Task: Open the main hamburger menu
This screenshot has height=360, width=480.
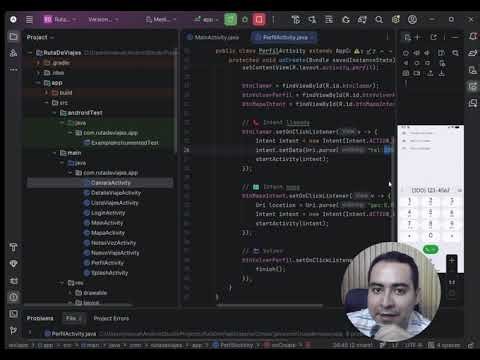Action: coord(29,20)
